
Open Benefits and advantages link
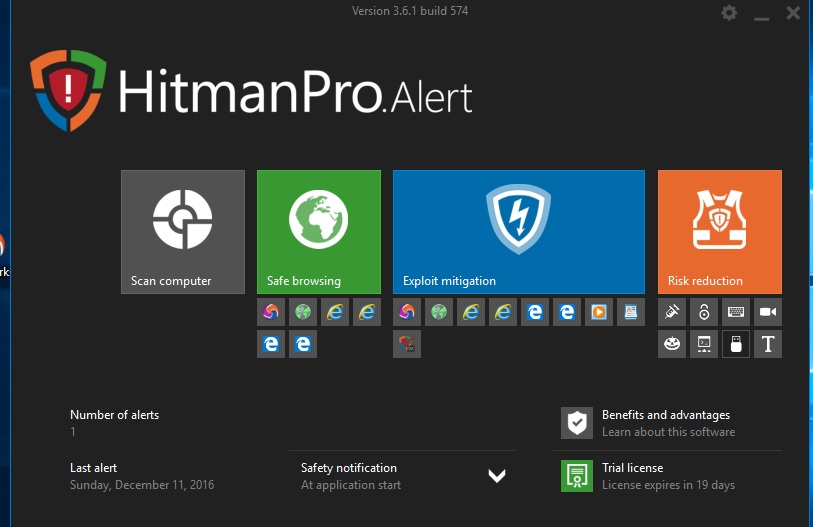click(x=666, y=415)
